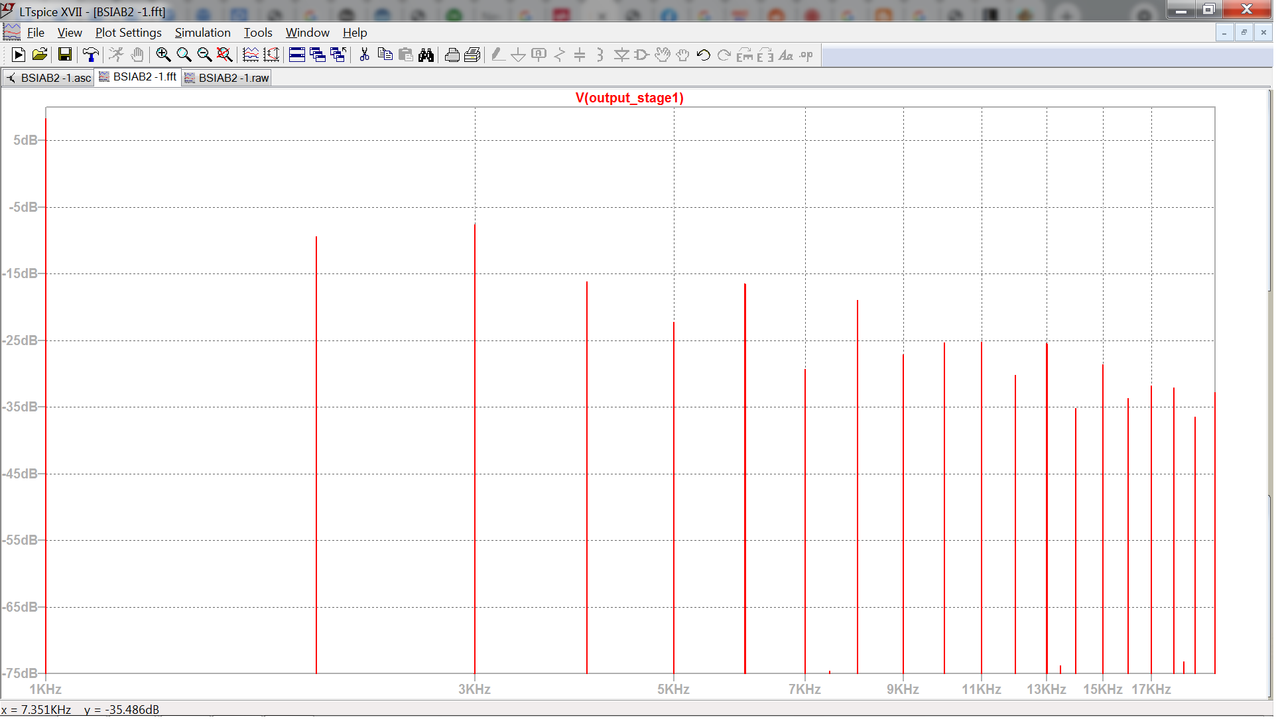Click the Redo arrow icon
This screenshot has height=726, width=1280.
click(724, 55)
